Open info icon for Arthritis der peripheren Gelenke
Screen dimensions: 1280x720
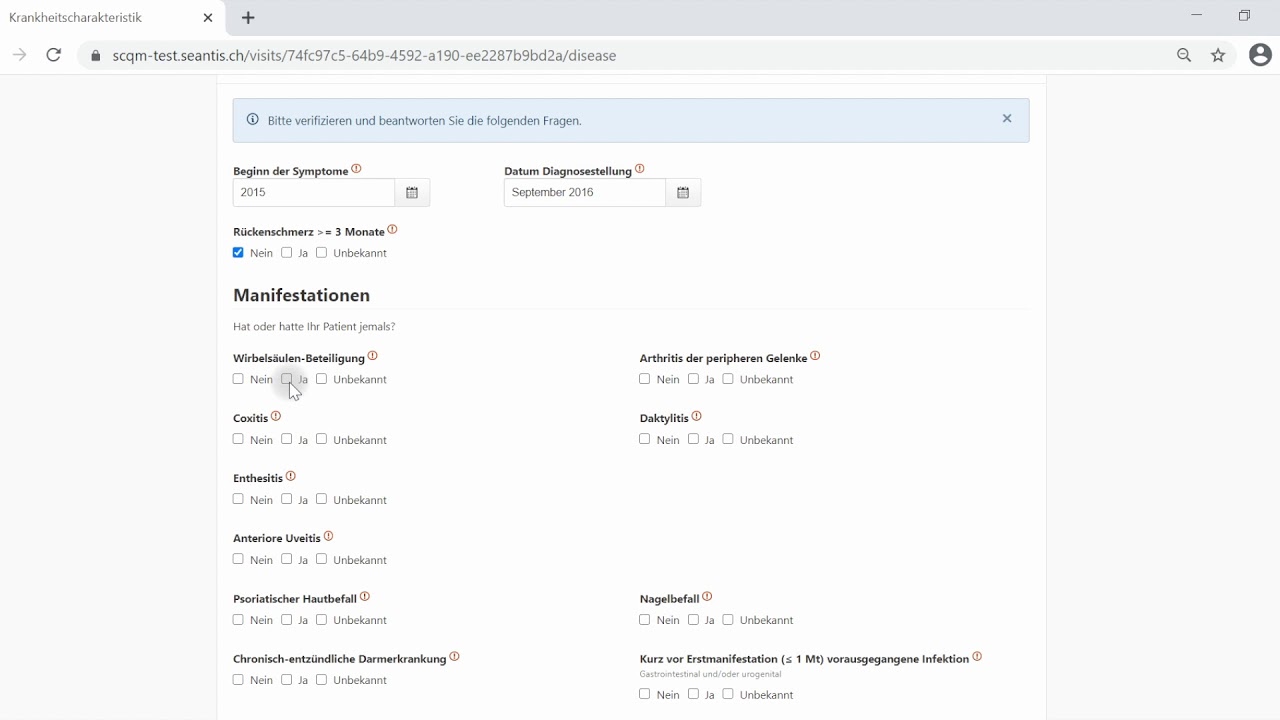816,355
